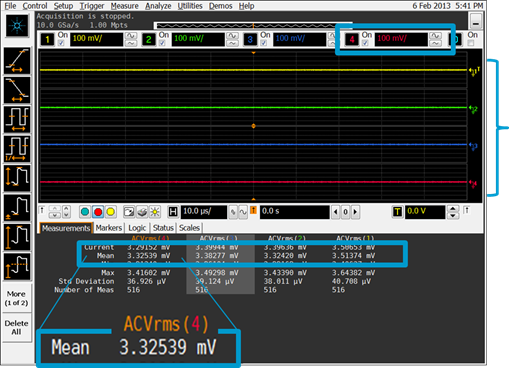Viewport: 509px width, 368px height.
Task: Open the Control menu
Action: point(35,6)
